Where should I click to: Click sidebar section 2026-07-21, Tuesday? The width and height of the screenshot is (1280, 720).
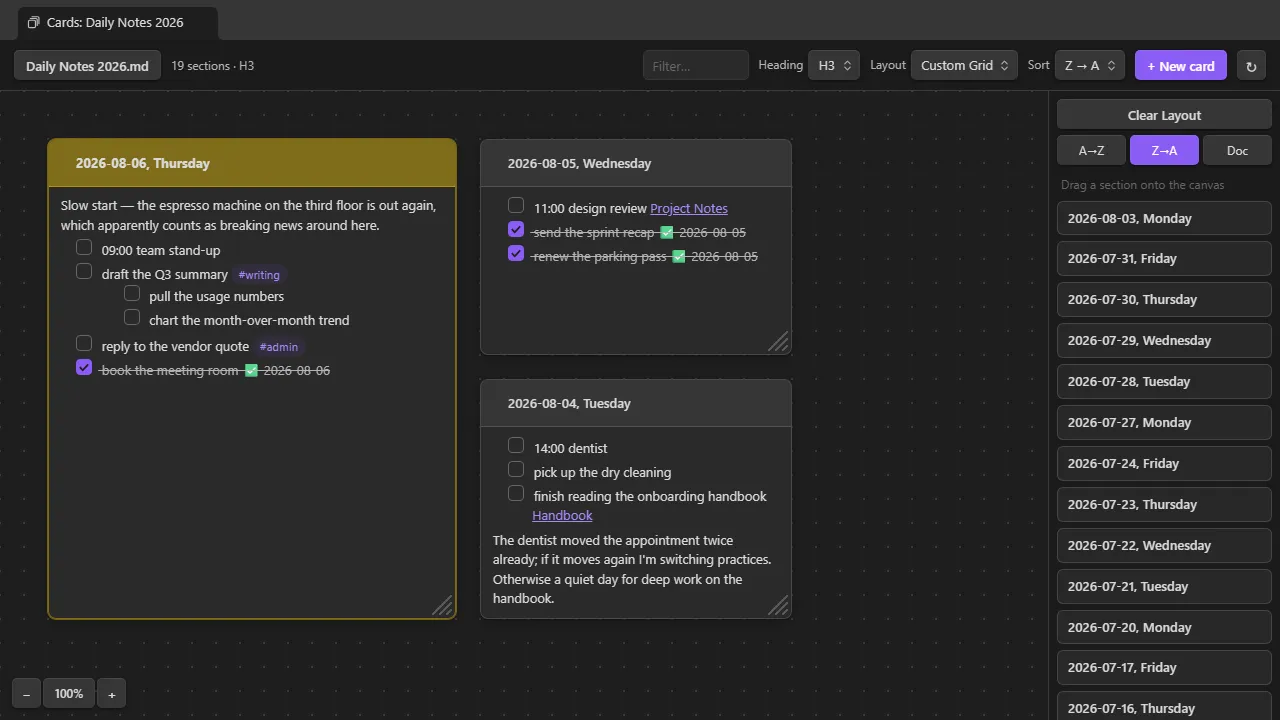pyautogui.click(x=1164, y=587)
